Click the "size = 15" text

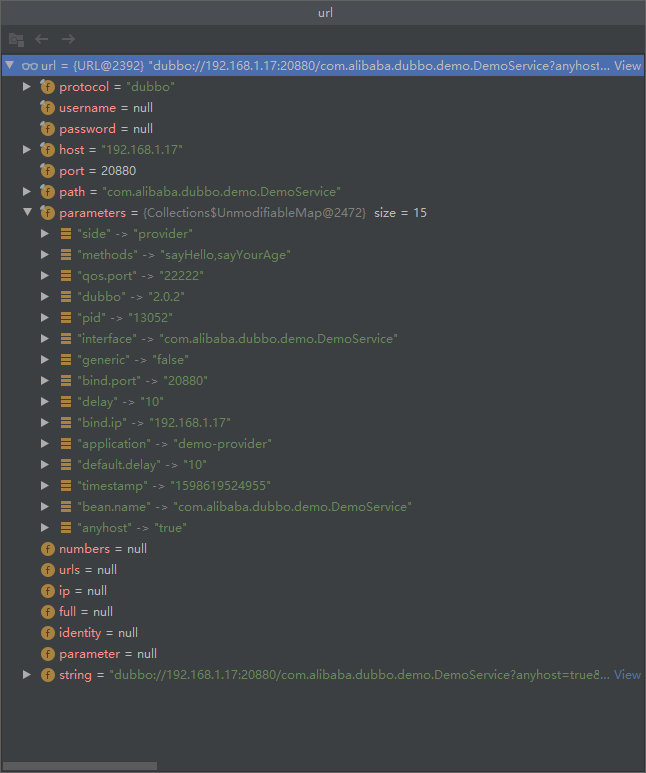point(400,213)
